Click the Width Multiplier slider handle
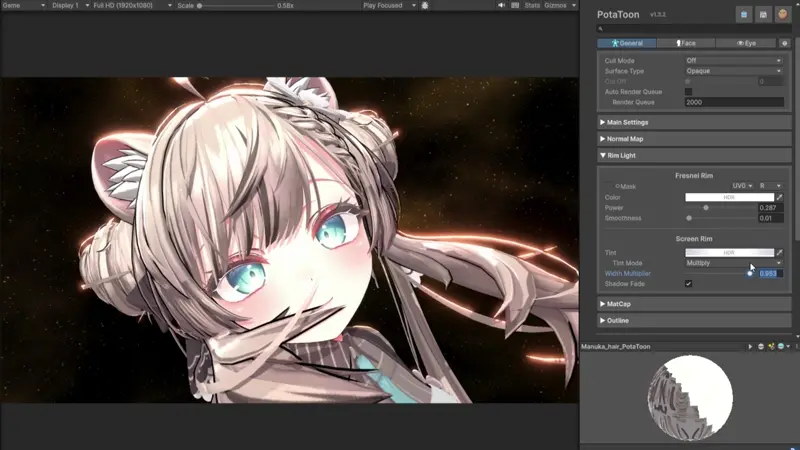 (x=749, y=273)
